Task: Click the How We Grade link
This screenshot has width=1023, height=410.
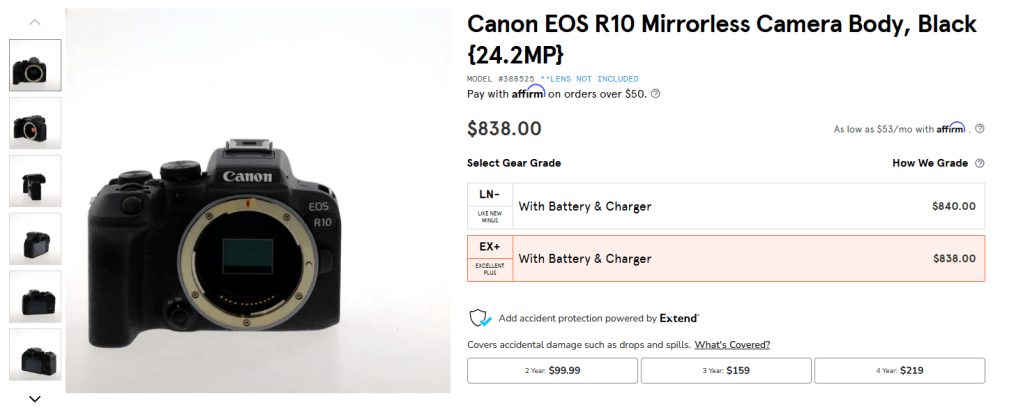Action: 930,163
